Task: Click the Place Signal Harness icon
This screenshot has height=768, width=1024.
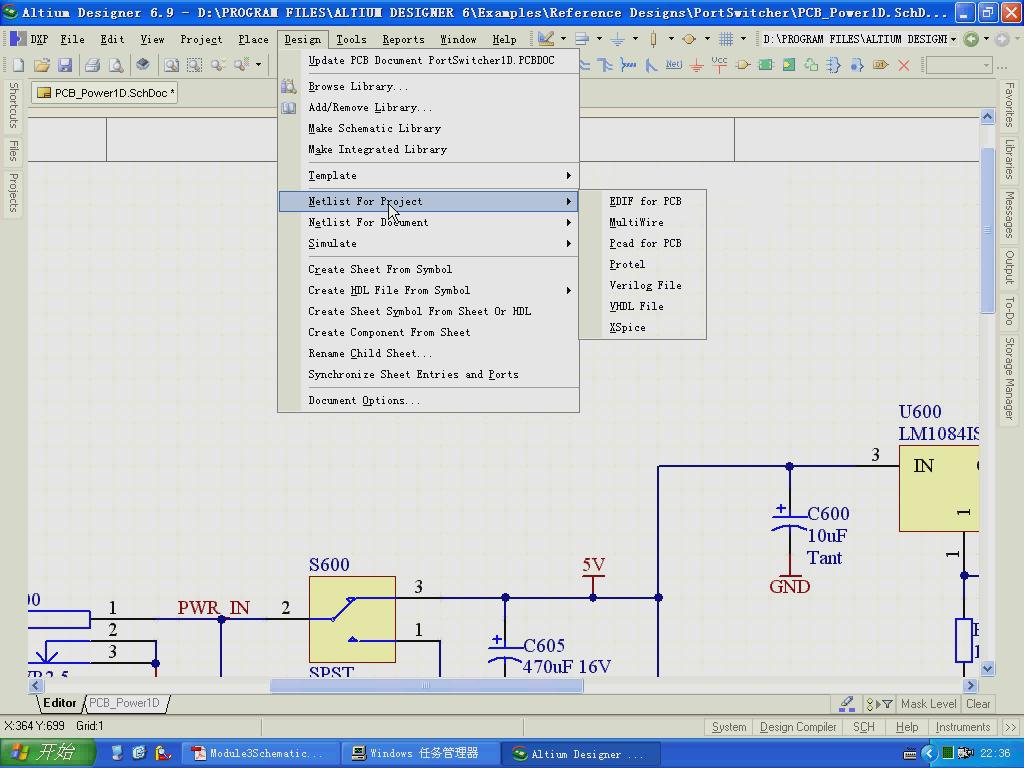Action: pos(628,65)
